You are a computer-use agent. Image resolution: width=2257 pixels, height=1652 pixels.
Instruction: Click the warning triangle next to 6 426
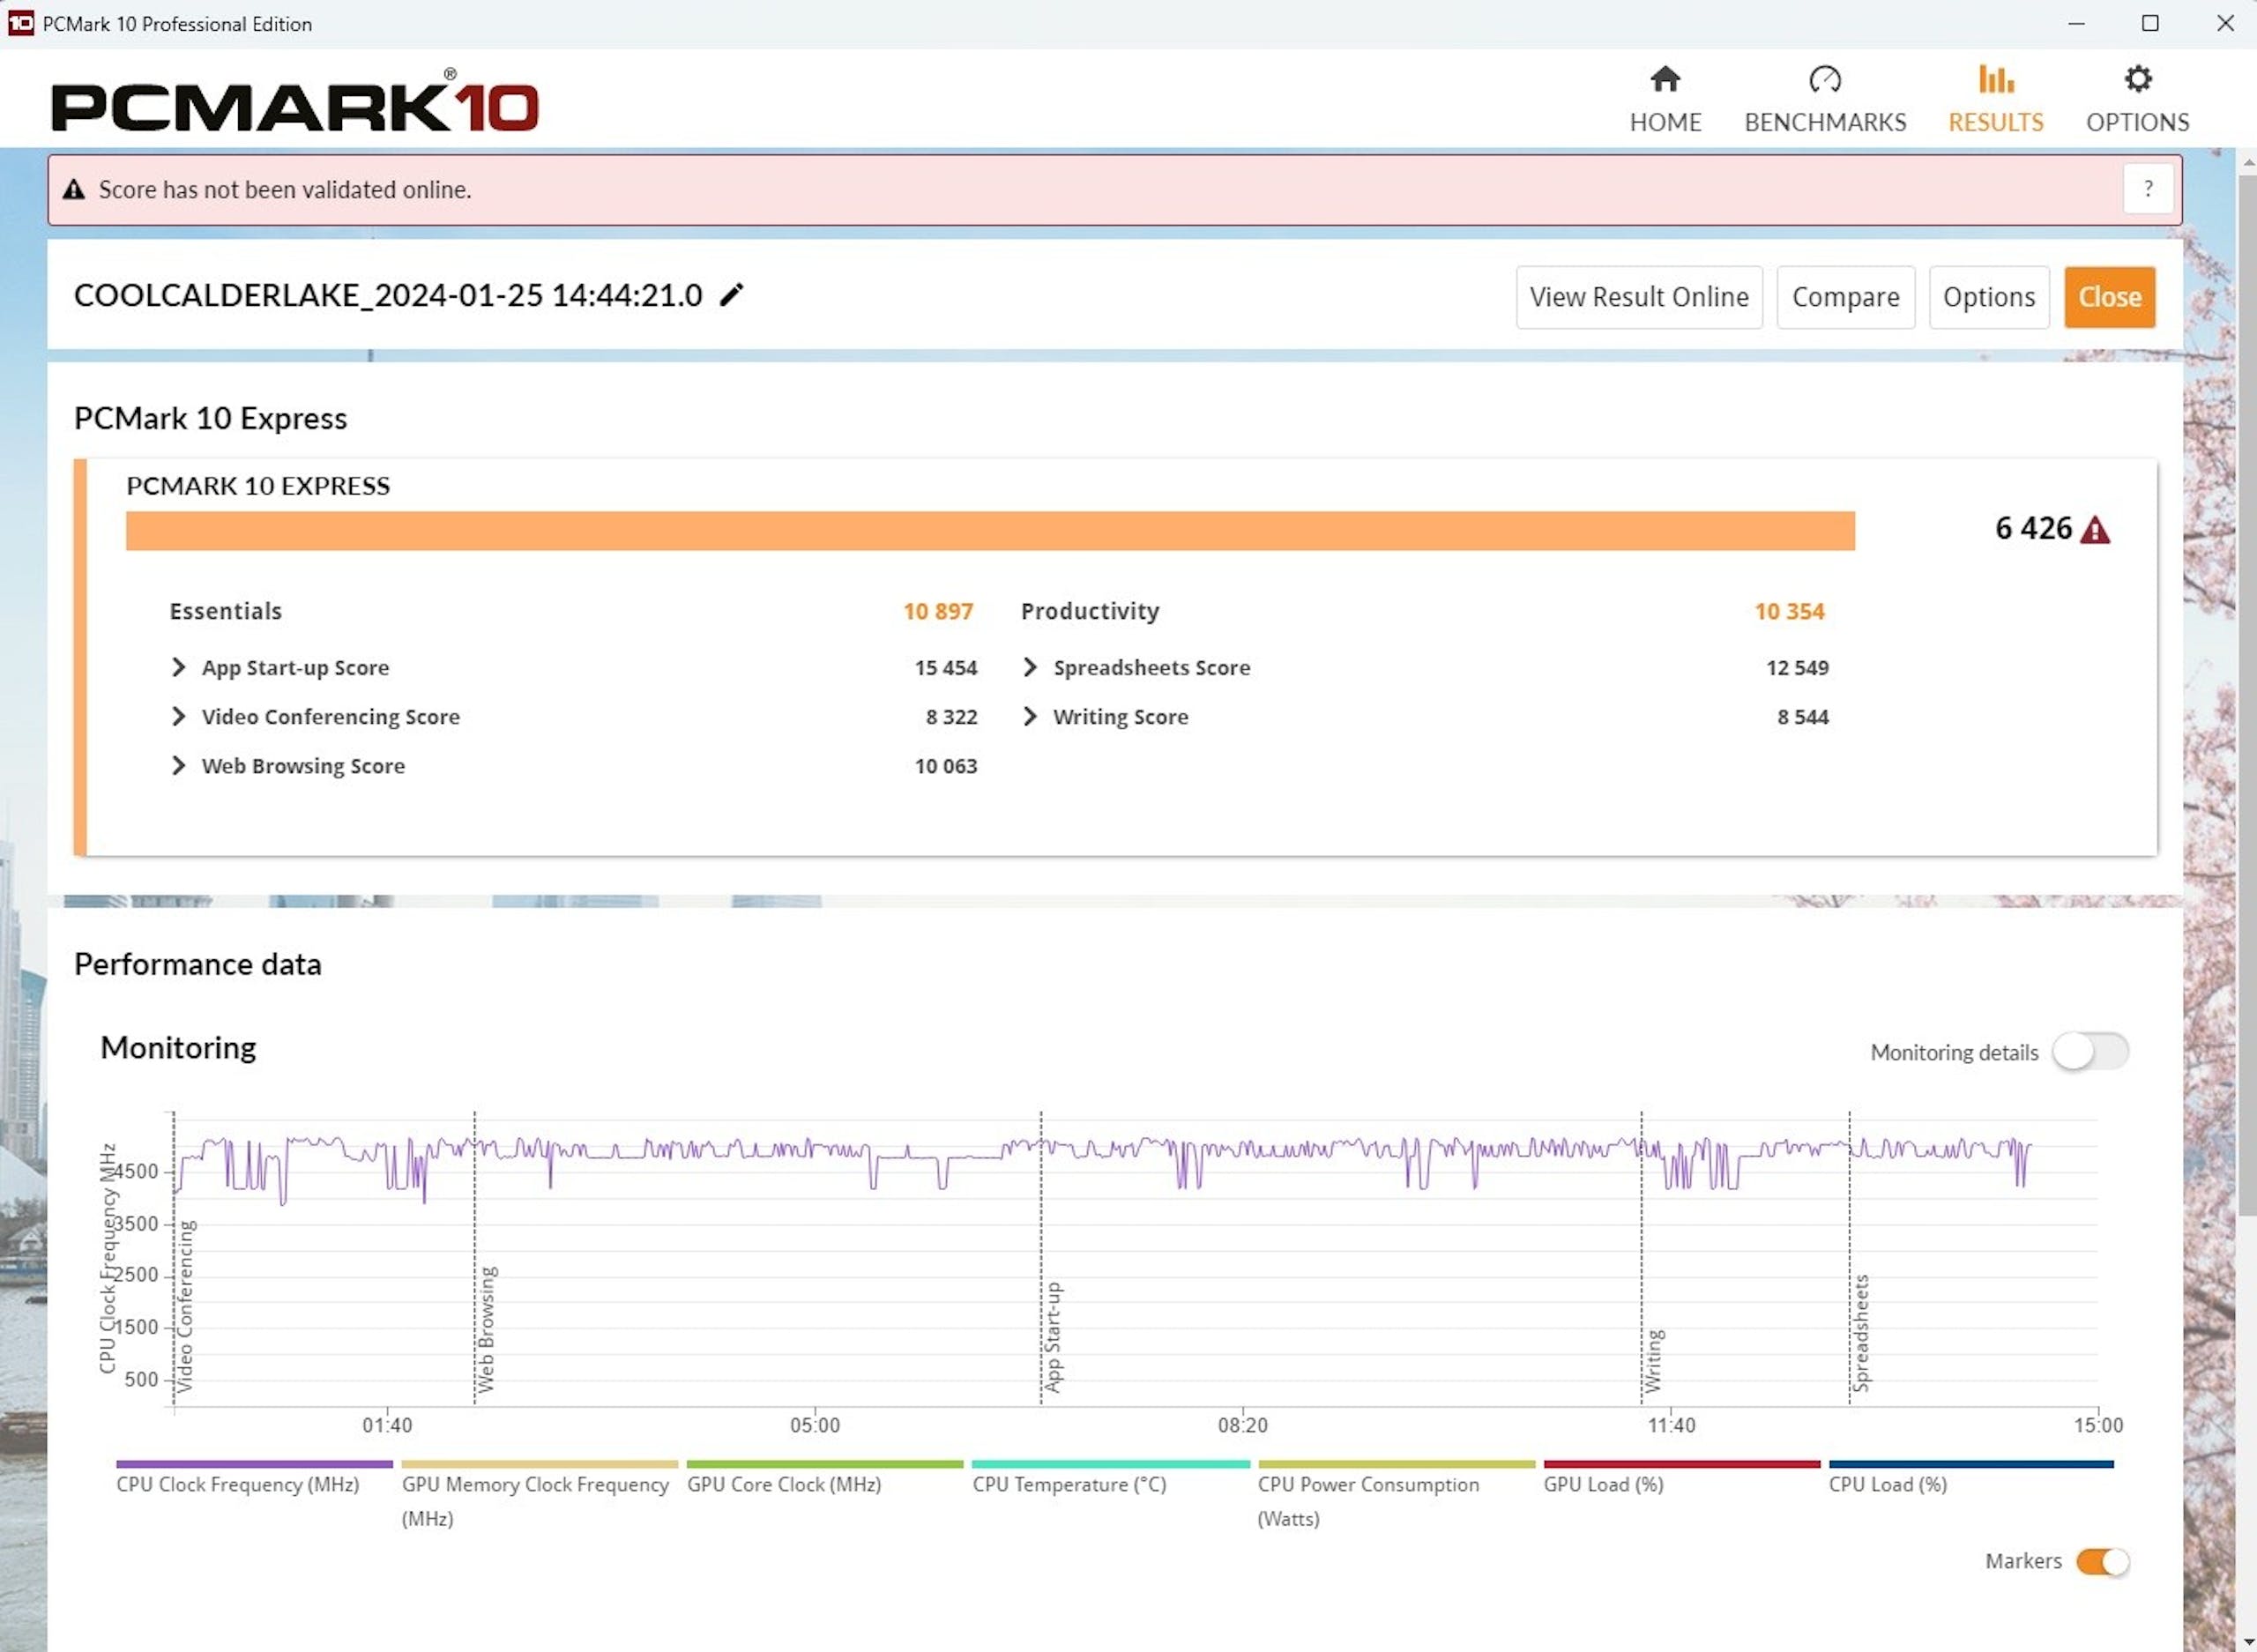click(2095, 530)
